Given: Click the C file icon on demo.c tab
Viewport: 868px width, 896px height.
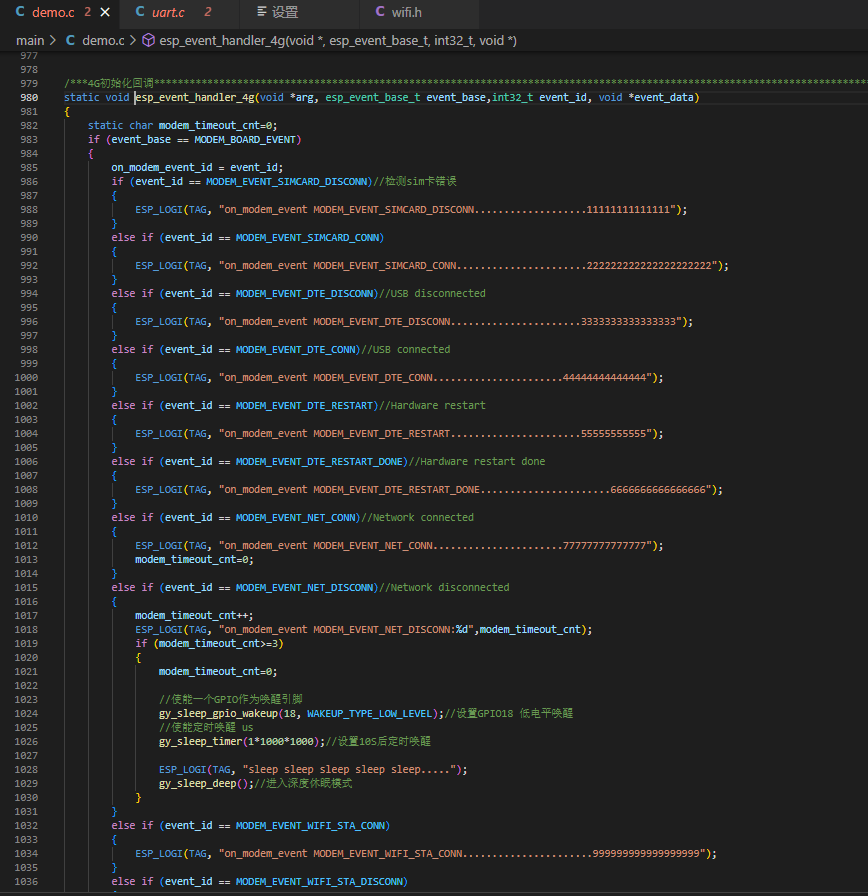Looking at the screenshot, I should pos(20,11).
